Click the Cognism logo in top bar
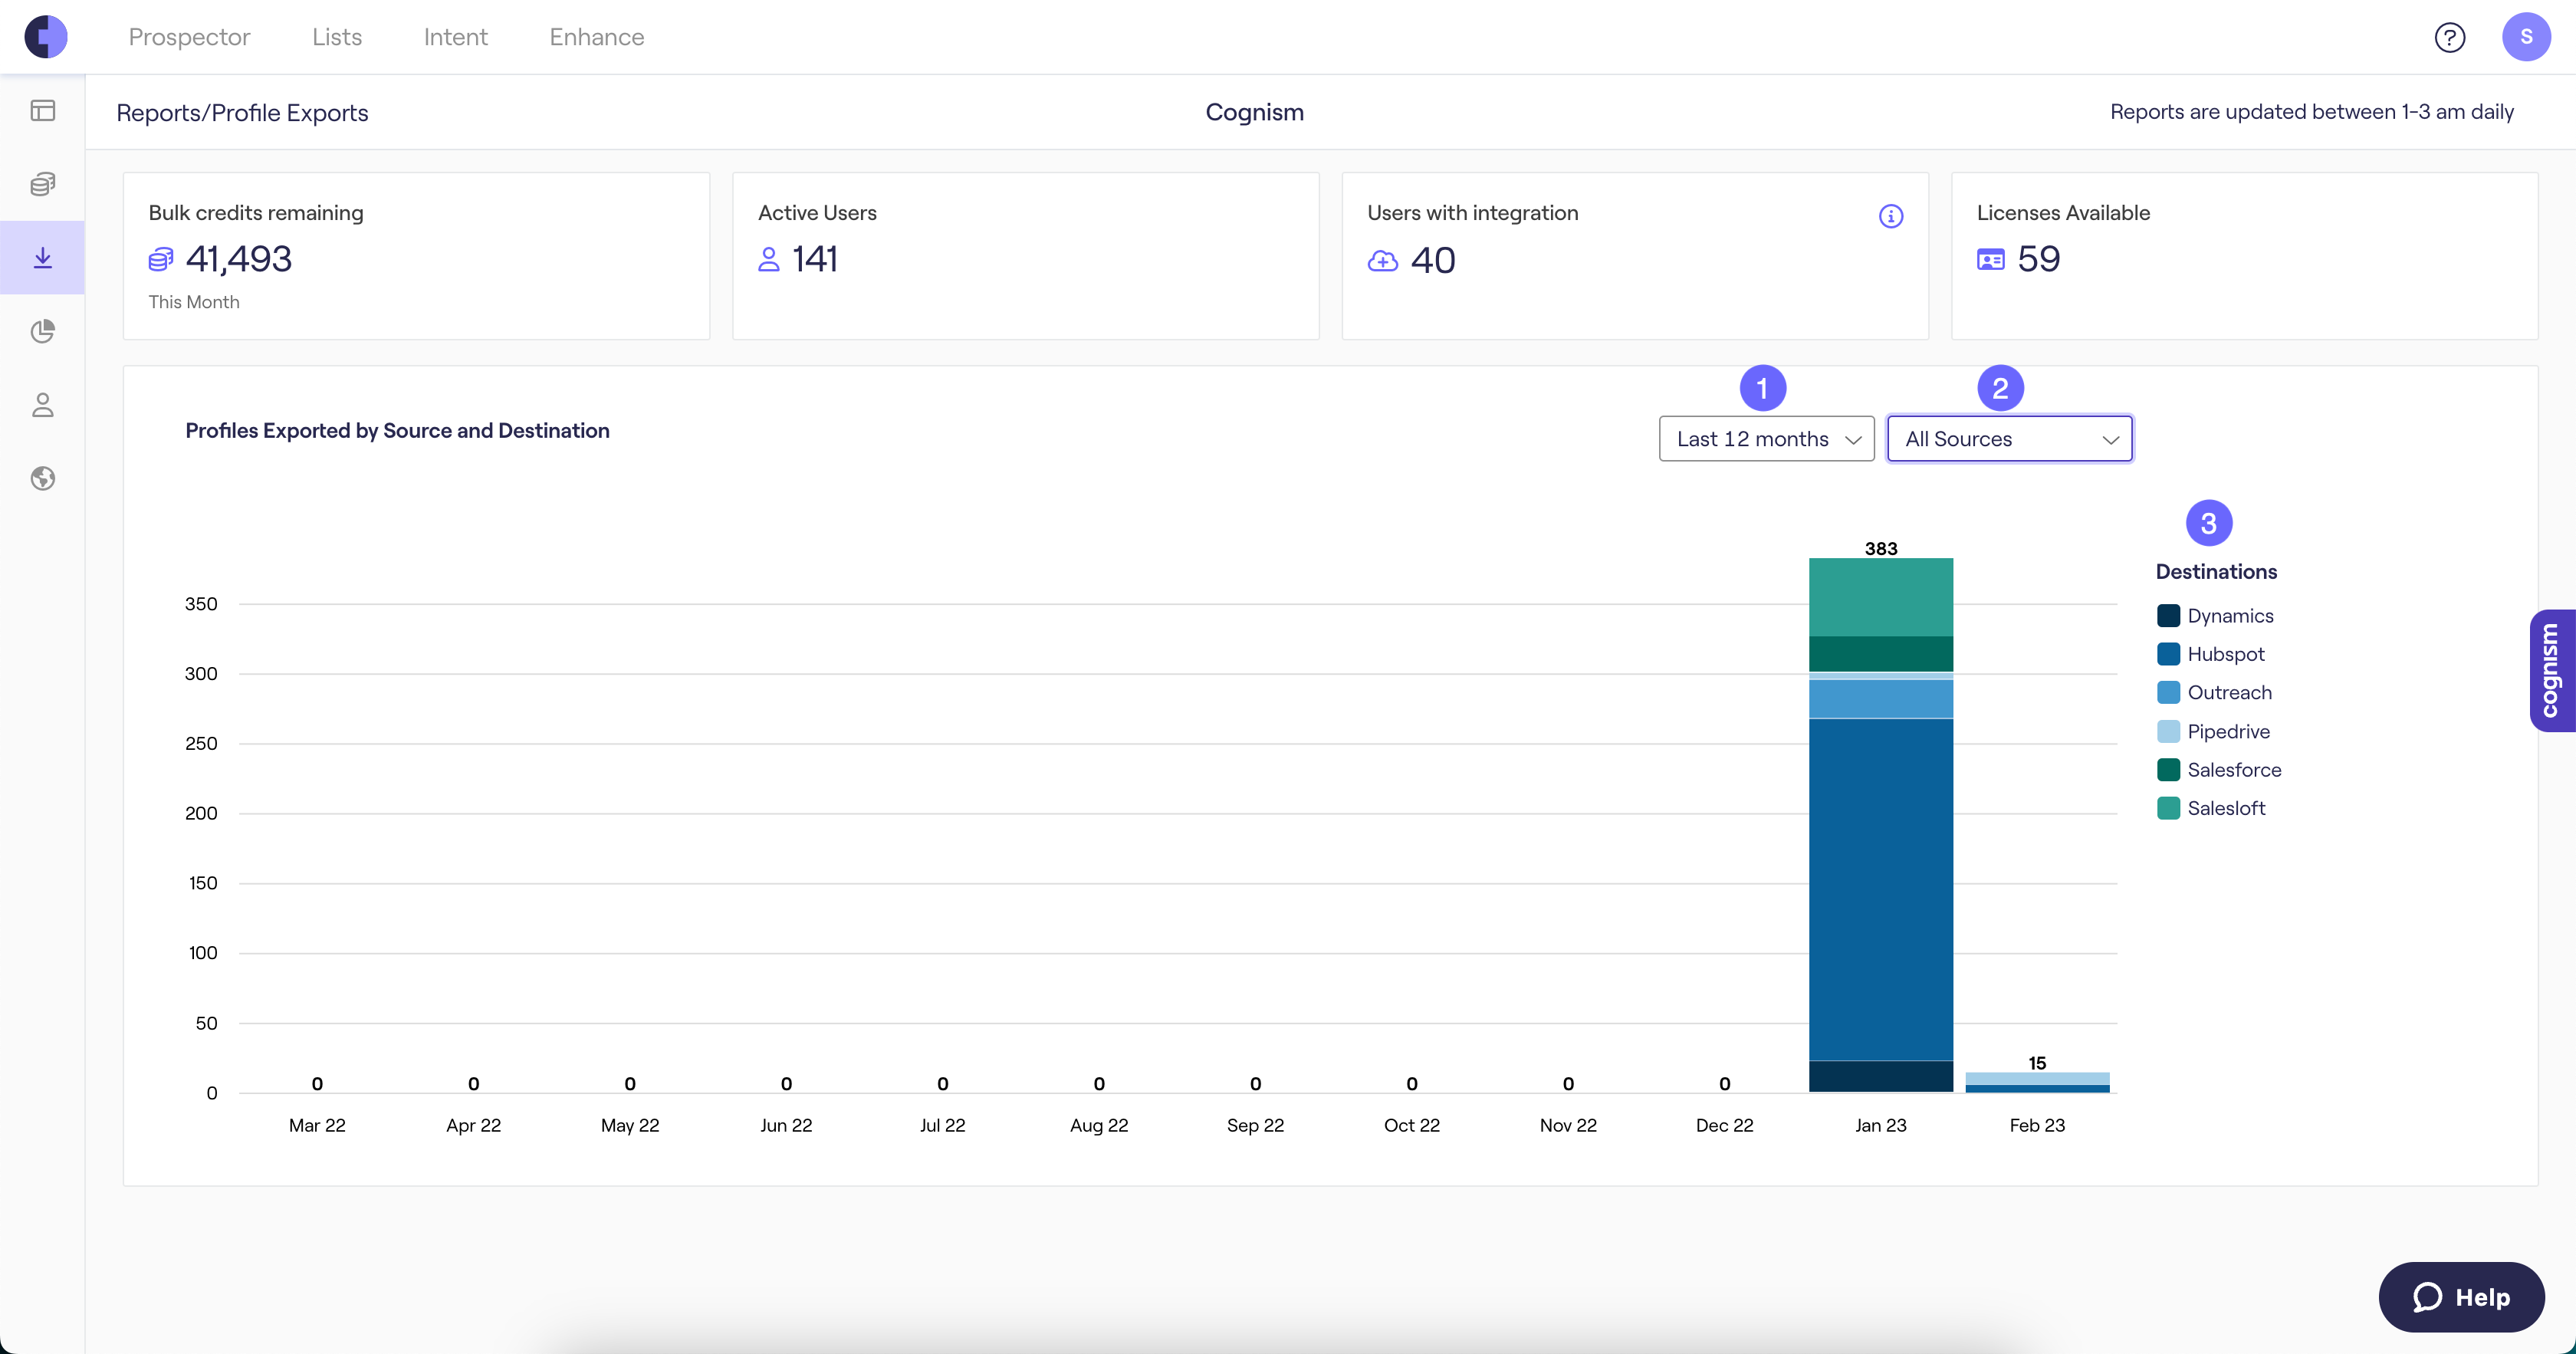 coord(46,37)
